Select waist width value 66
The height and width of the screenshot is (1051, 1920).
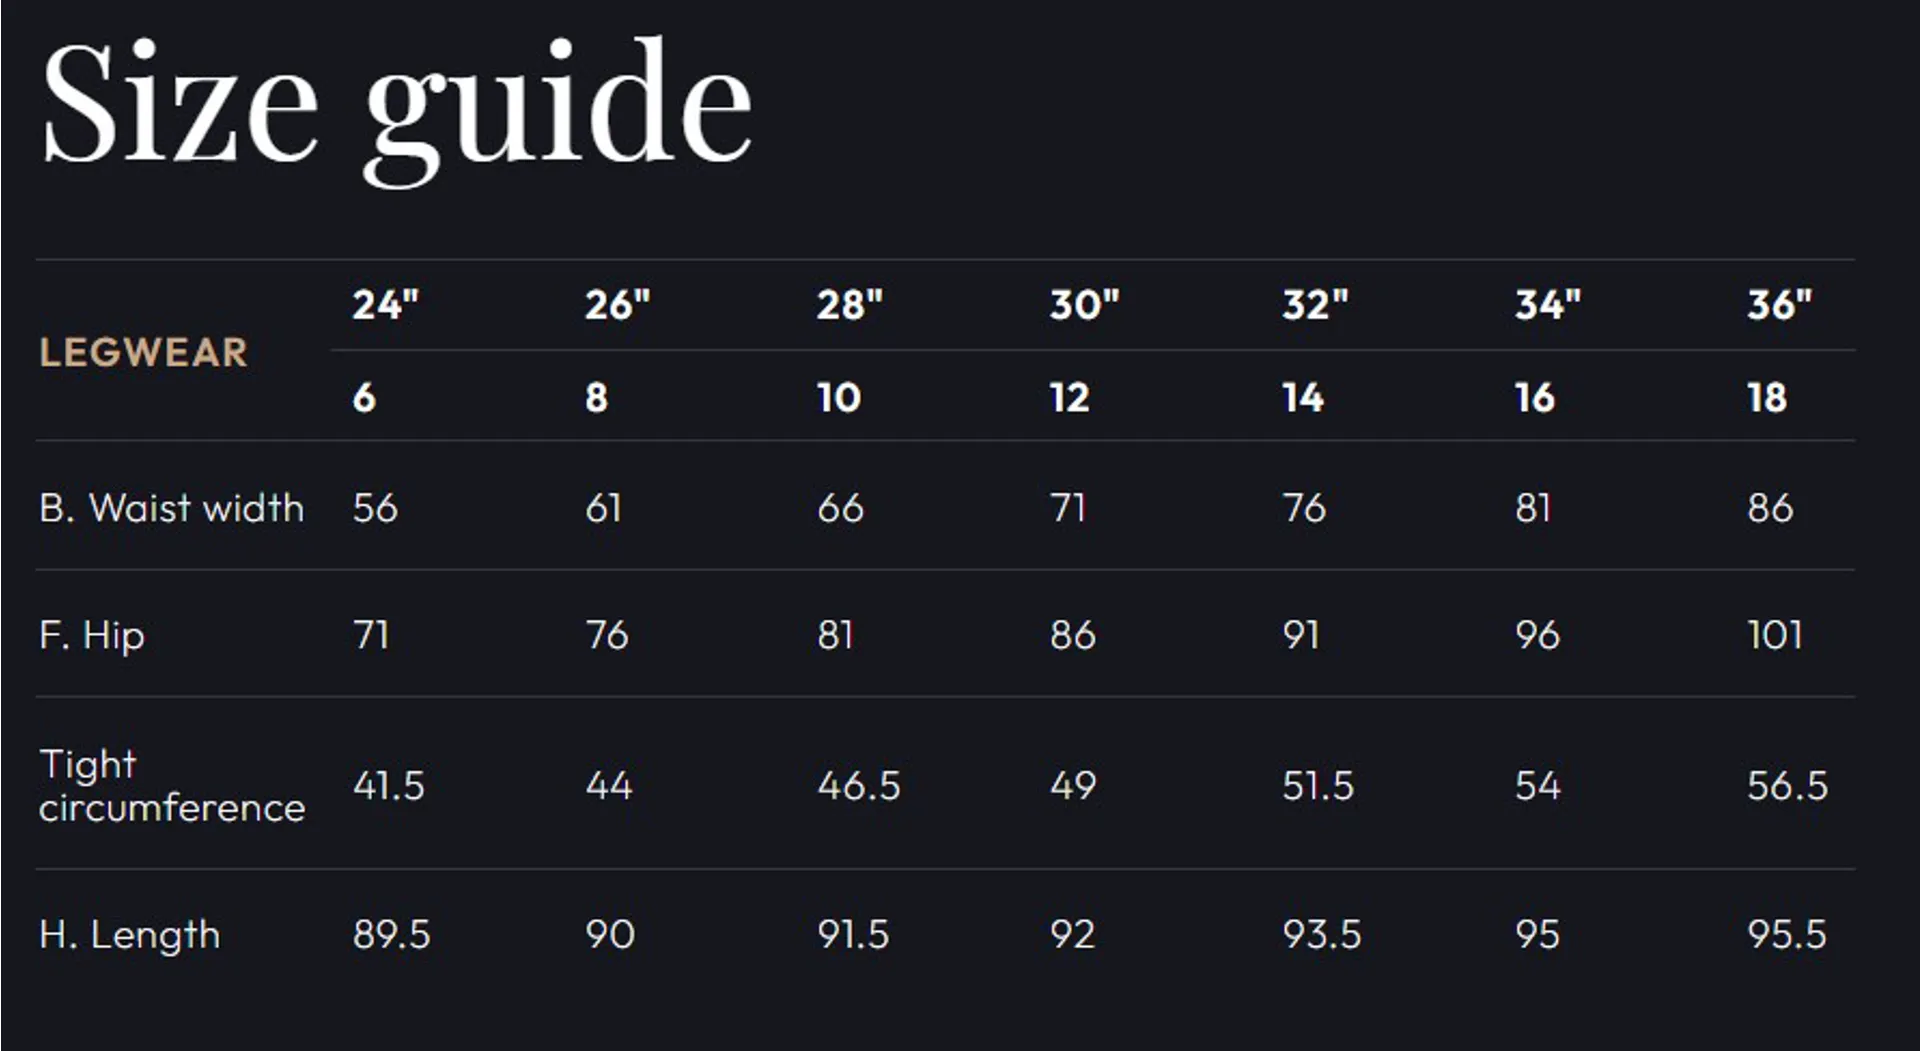840,508
